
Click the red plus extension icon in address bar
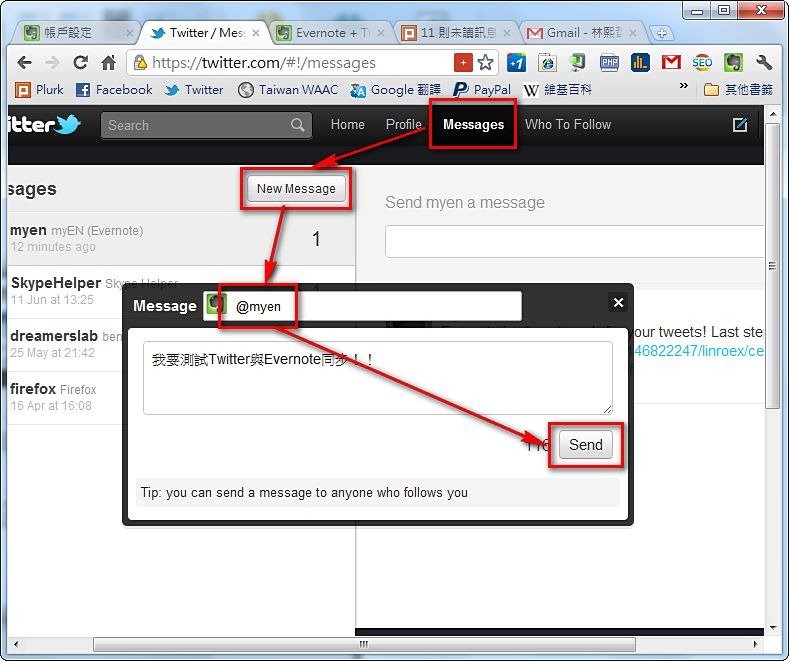(x=463, y=63)
